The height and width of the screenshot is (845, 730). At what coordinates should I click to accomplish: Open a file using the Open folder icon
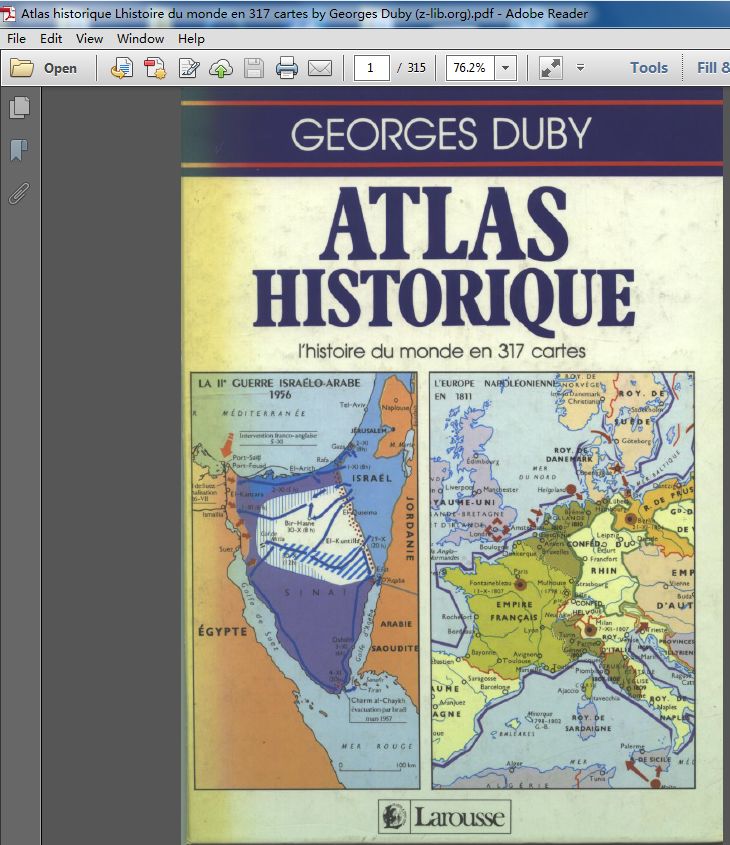pos(22,68)
